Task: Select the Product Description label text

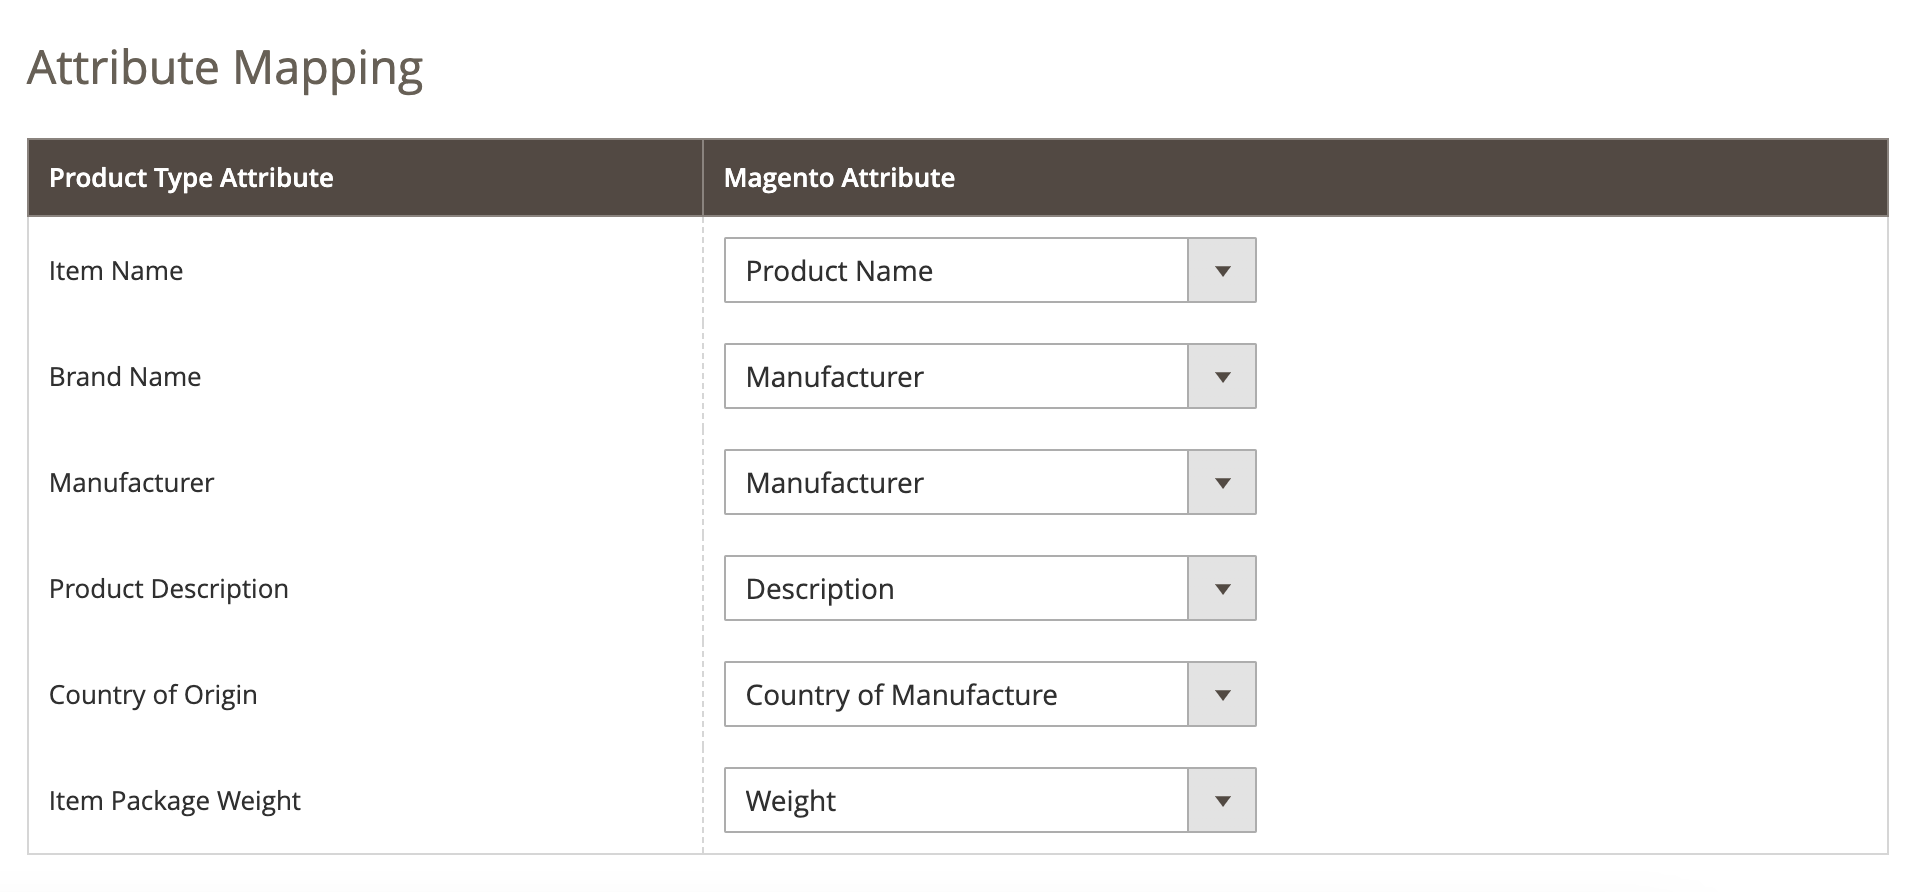Action: pyautogui.click(x=169, y=589)
